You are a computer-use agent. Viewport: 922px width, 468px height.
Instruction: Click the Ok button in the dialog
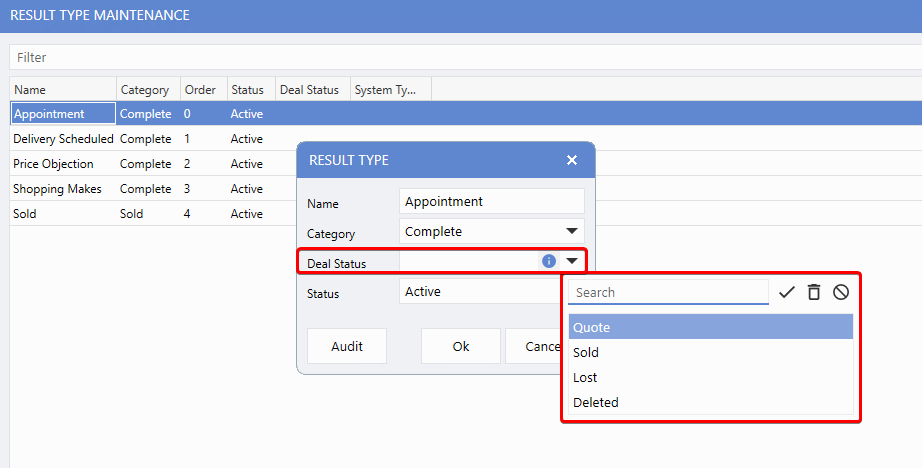460,346
